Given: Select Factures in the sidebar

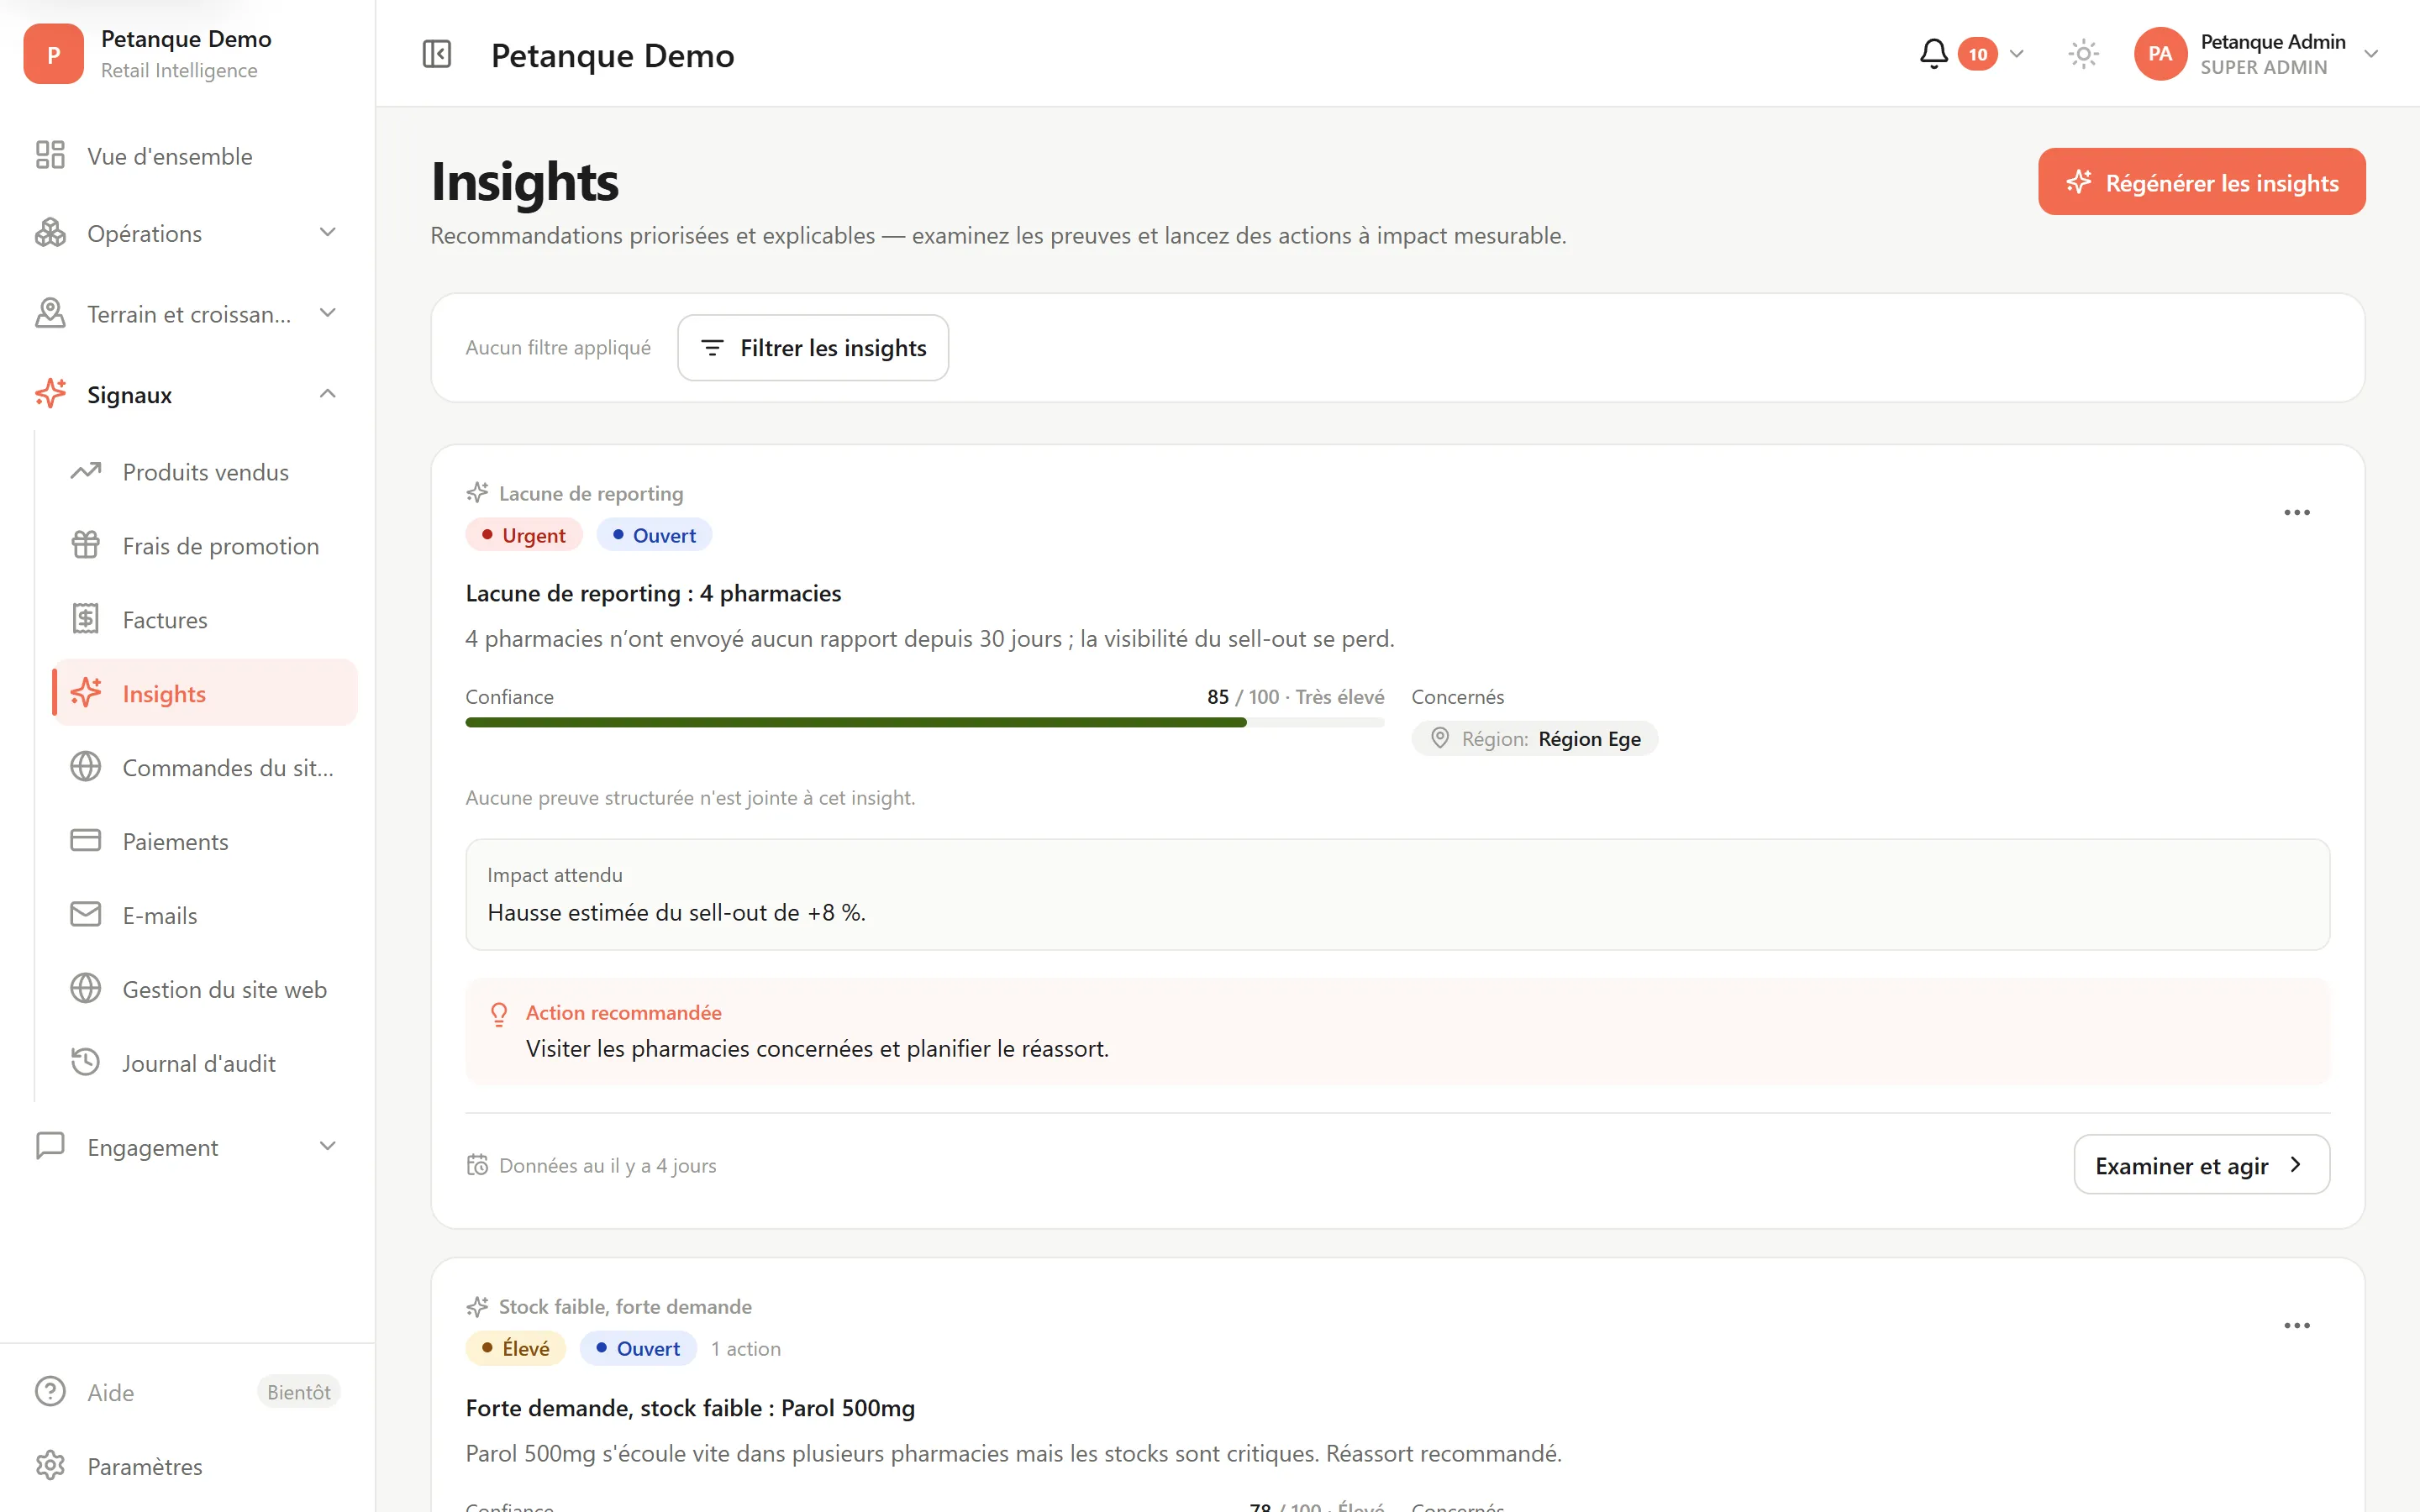Looking at the screenshot, I should click(x=205, y=620).
